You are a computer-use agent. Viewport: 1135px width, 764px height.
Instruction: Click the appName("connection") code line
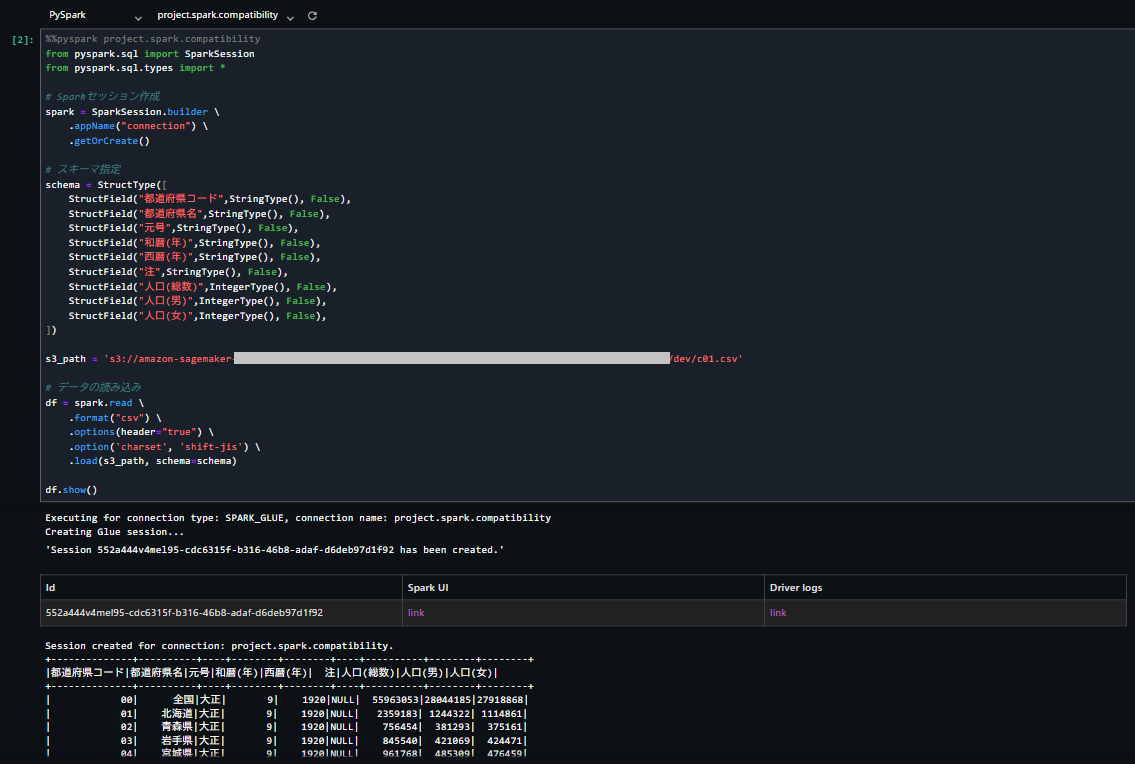tap(138, 126)
